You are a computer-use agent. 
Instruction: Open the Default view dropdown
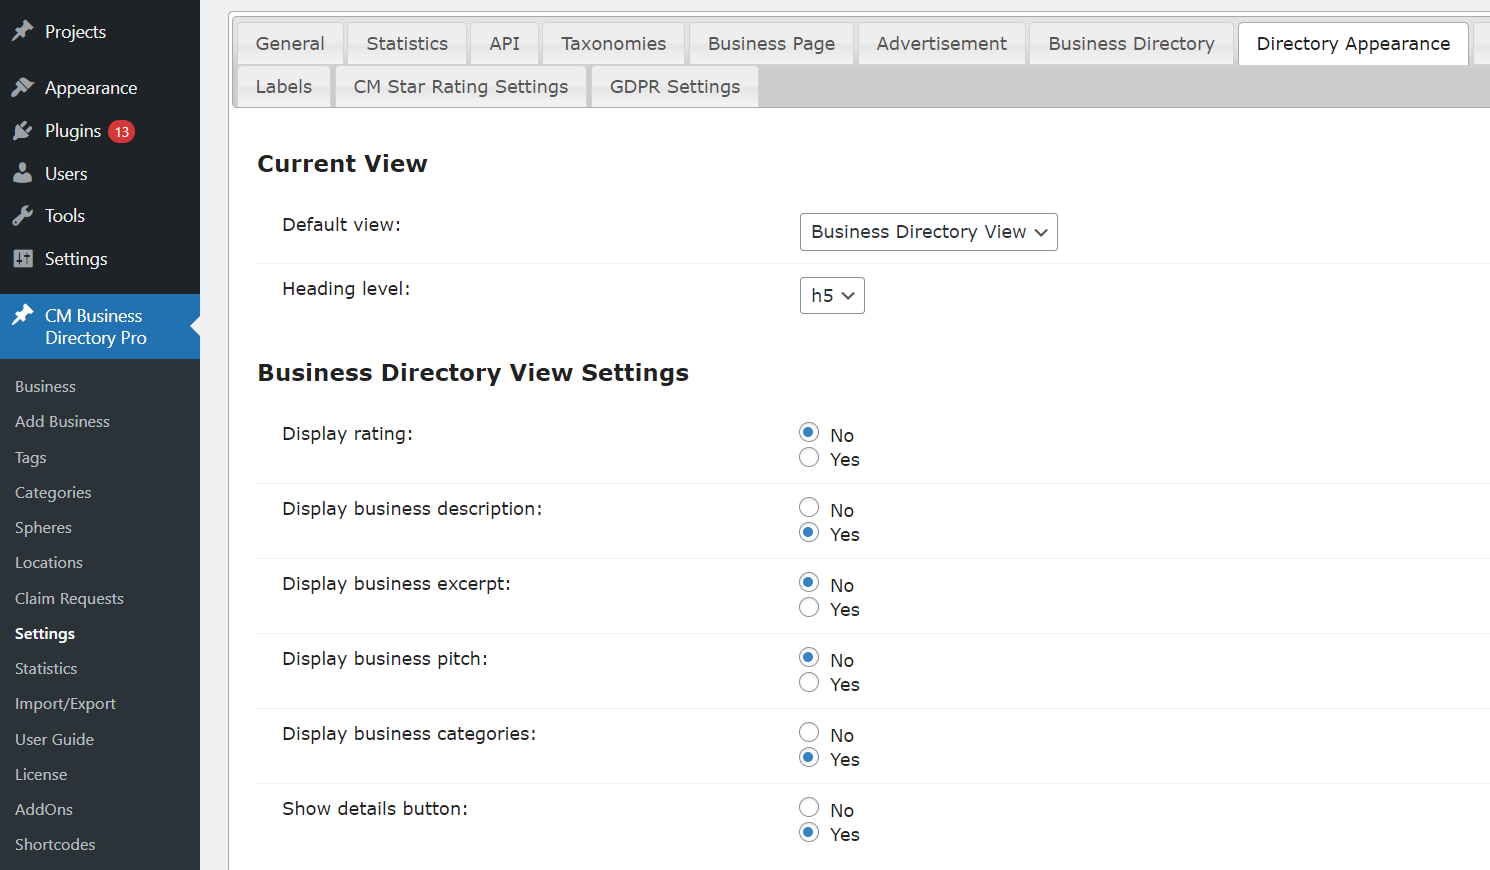point(928,232)
